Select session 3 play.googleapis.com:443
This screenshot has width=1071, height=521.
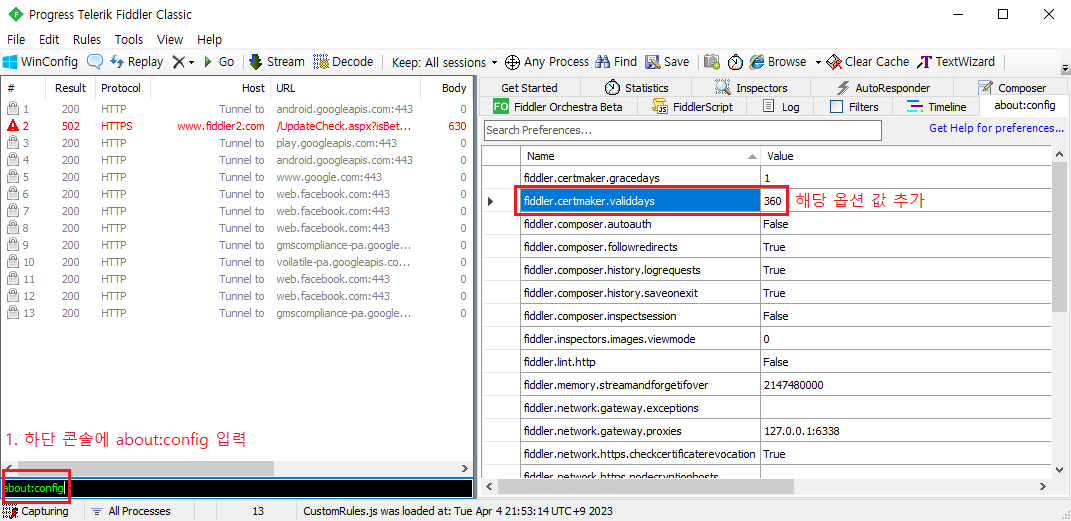(x=236, y=143)
